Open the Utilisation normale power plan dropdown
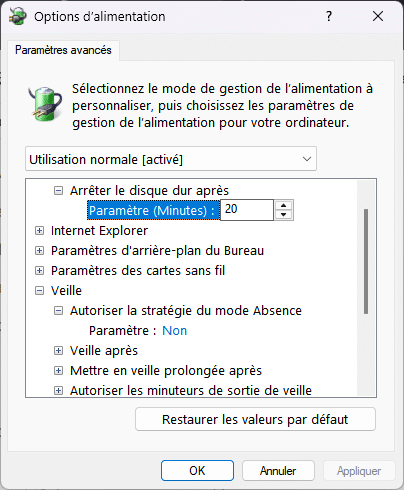The width and height of the screenshot is (404, 490). coord(171,159)
